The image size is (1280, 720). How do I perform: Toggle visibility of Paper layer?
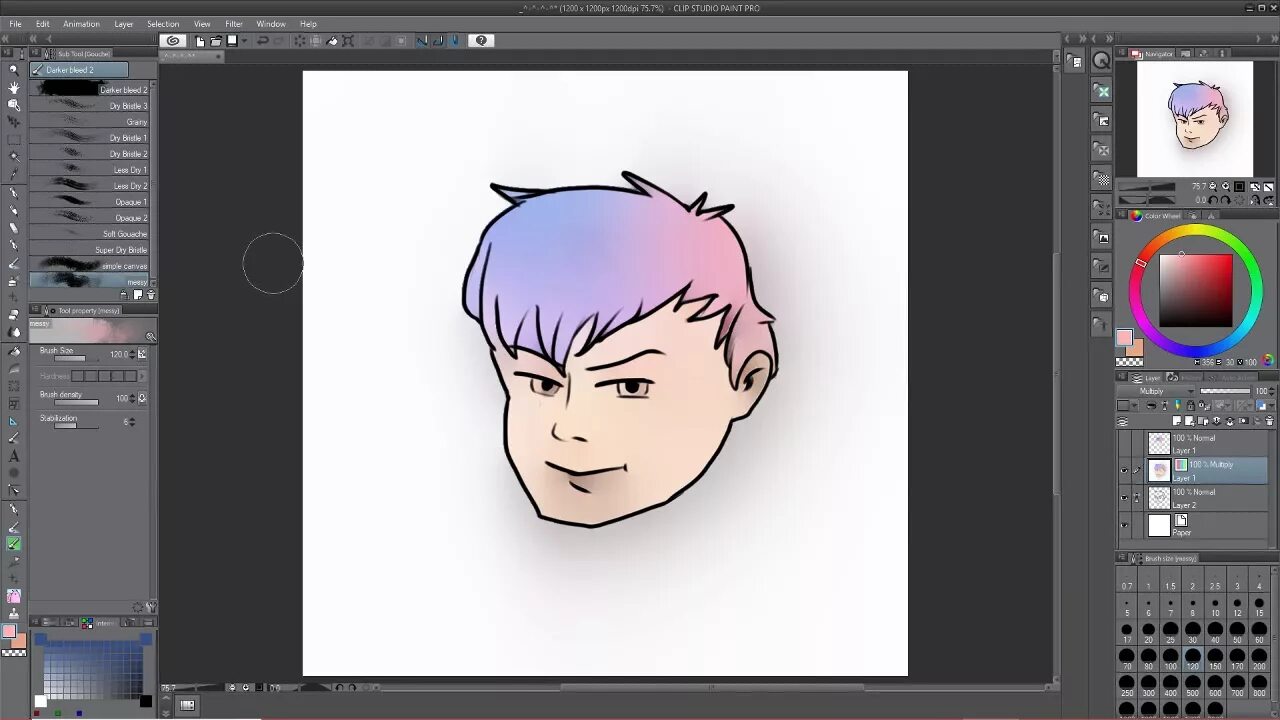[x=1124, y=525]
